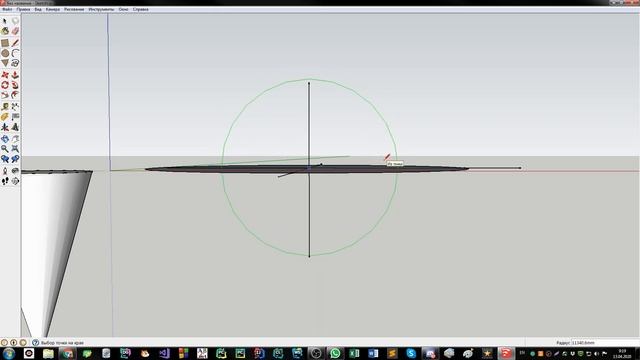Activate the Circle drawing tool

tap(5, 53)
